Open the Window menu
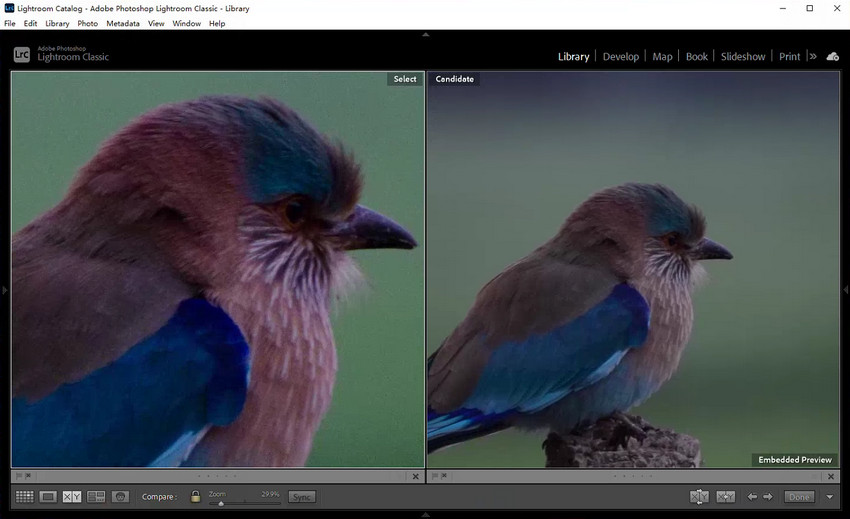This screenshot has width=850, height=519. 186,23
